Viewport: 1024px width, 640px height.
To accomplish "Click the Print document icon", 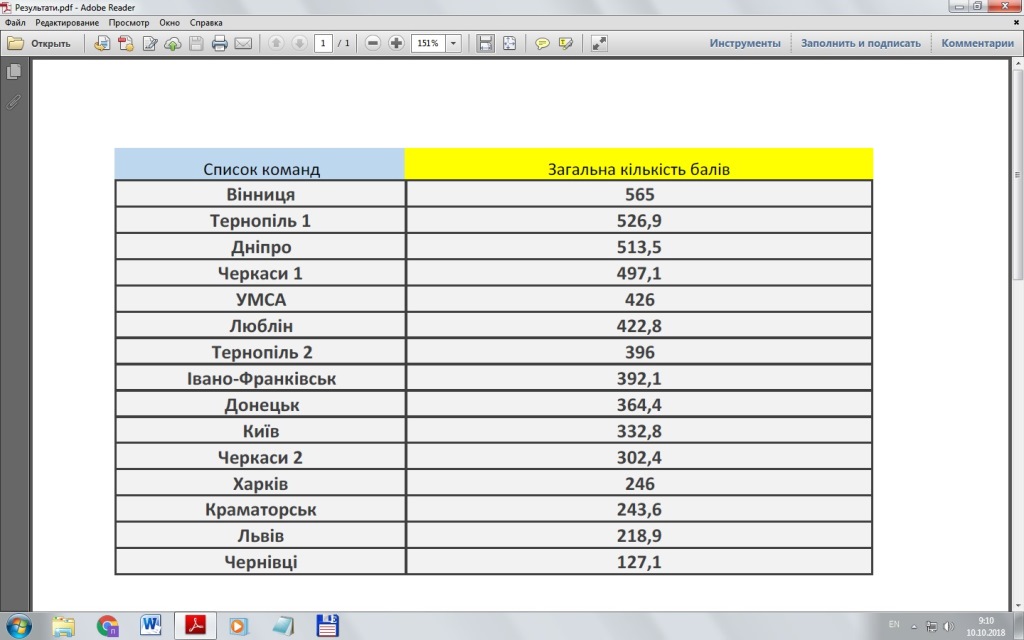I will point(219,43).
